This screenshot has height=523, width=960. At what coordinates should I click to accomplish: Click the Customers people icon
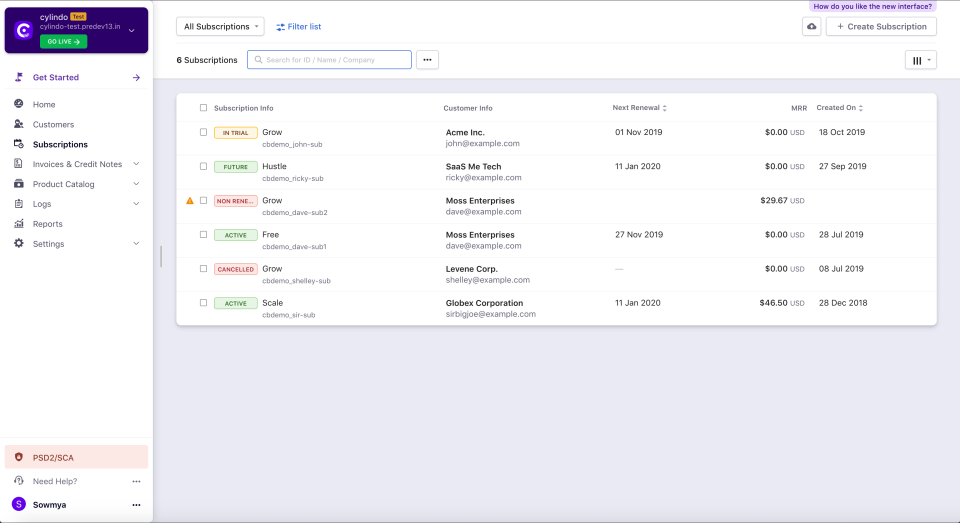point(19,124)
